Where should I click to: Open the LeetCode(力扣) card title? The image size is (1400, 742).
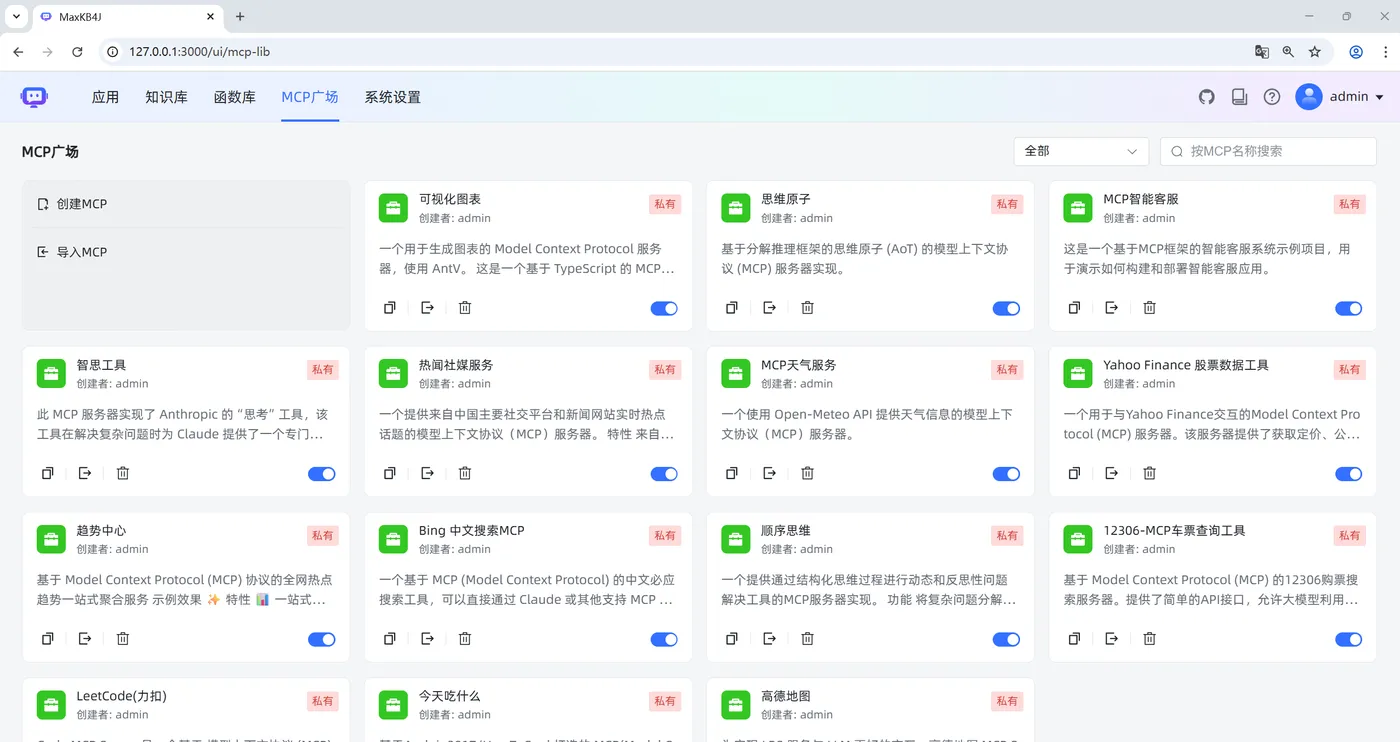[x=122, y=696]
